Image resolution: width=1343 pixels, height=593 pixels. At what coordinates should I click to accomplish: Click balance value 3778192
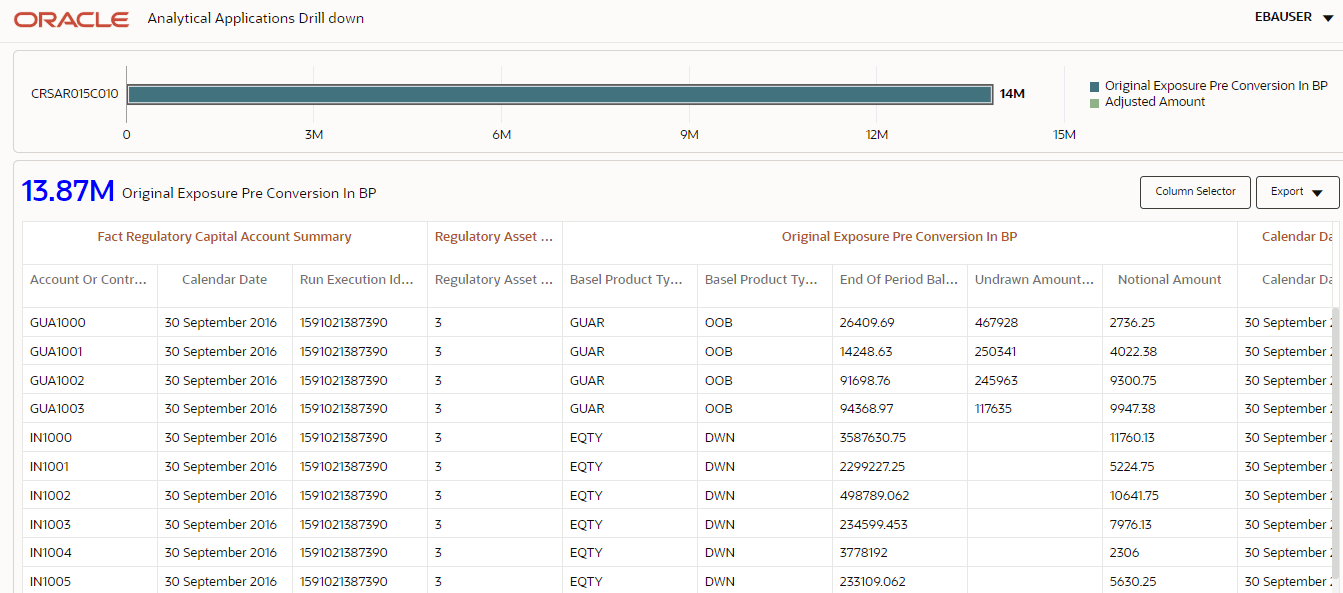pos(862,553)
